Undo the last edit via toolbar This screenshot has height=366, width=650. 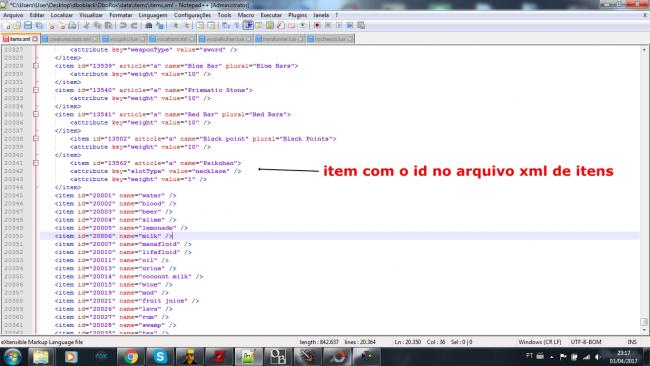[x=123, y=26]
